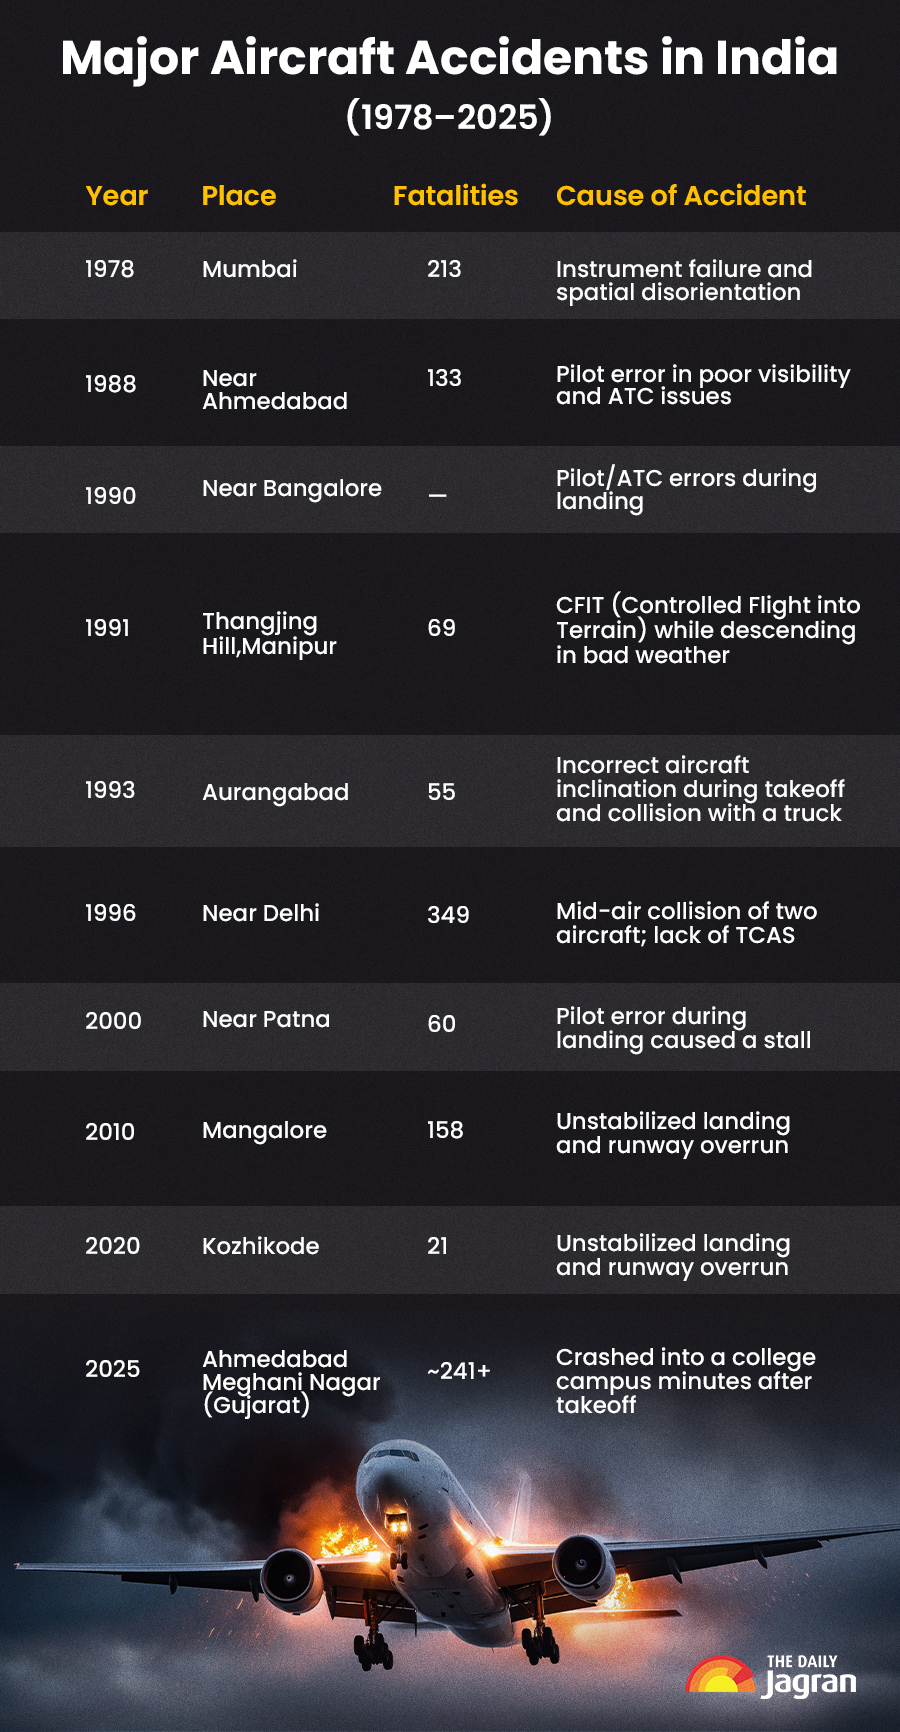Select the Place column header
Image resolution: width=900 pixels, height=1732 pixels.
pyautogui.click(x=239, y=196)
